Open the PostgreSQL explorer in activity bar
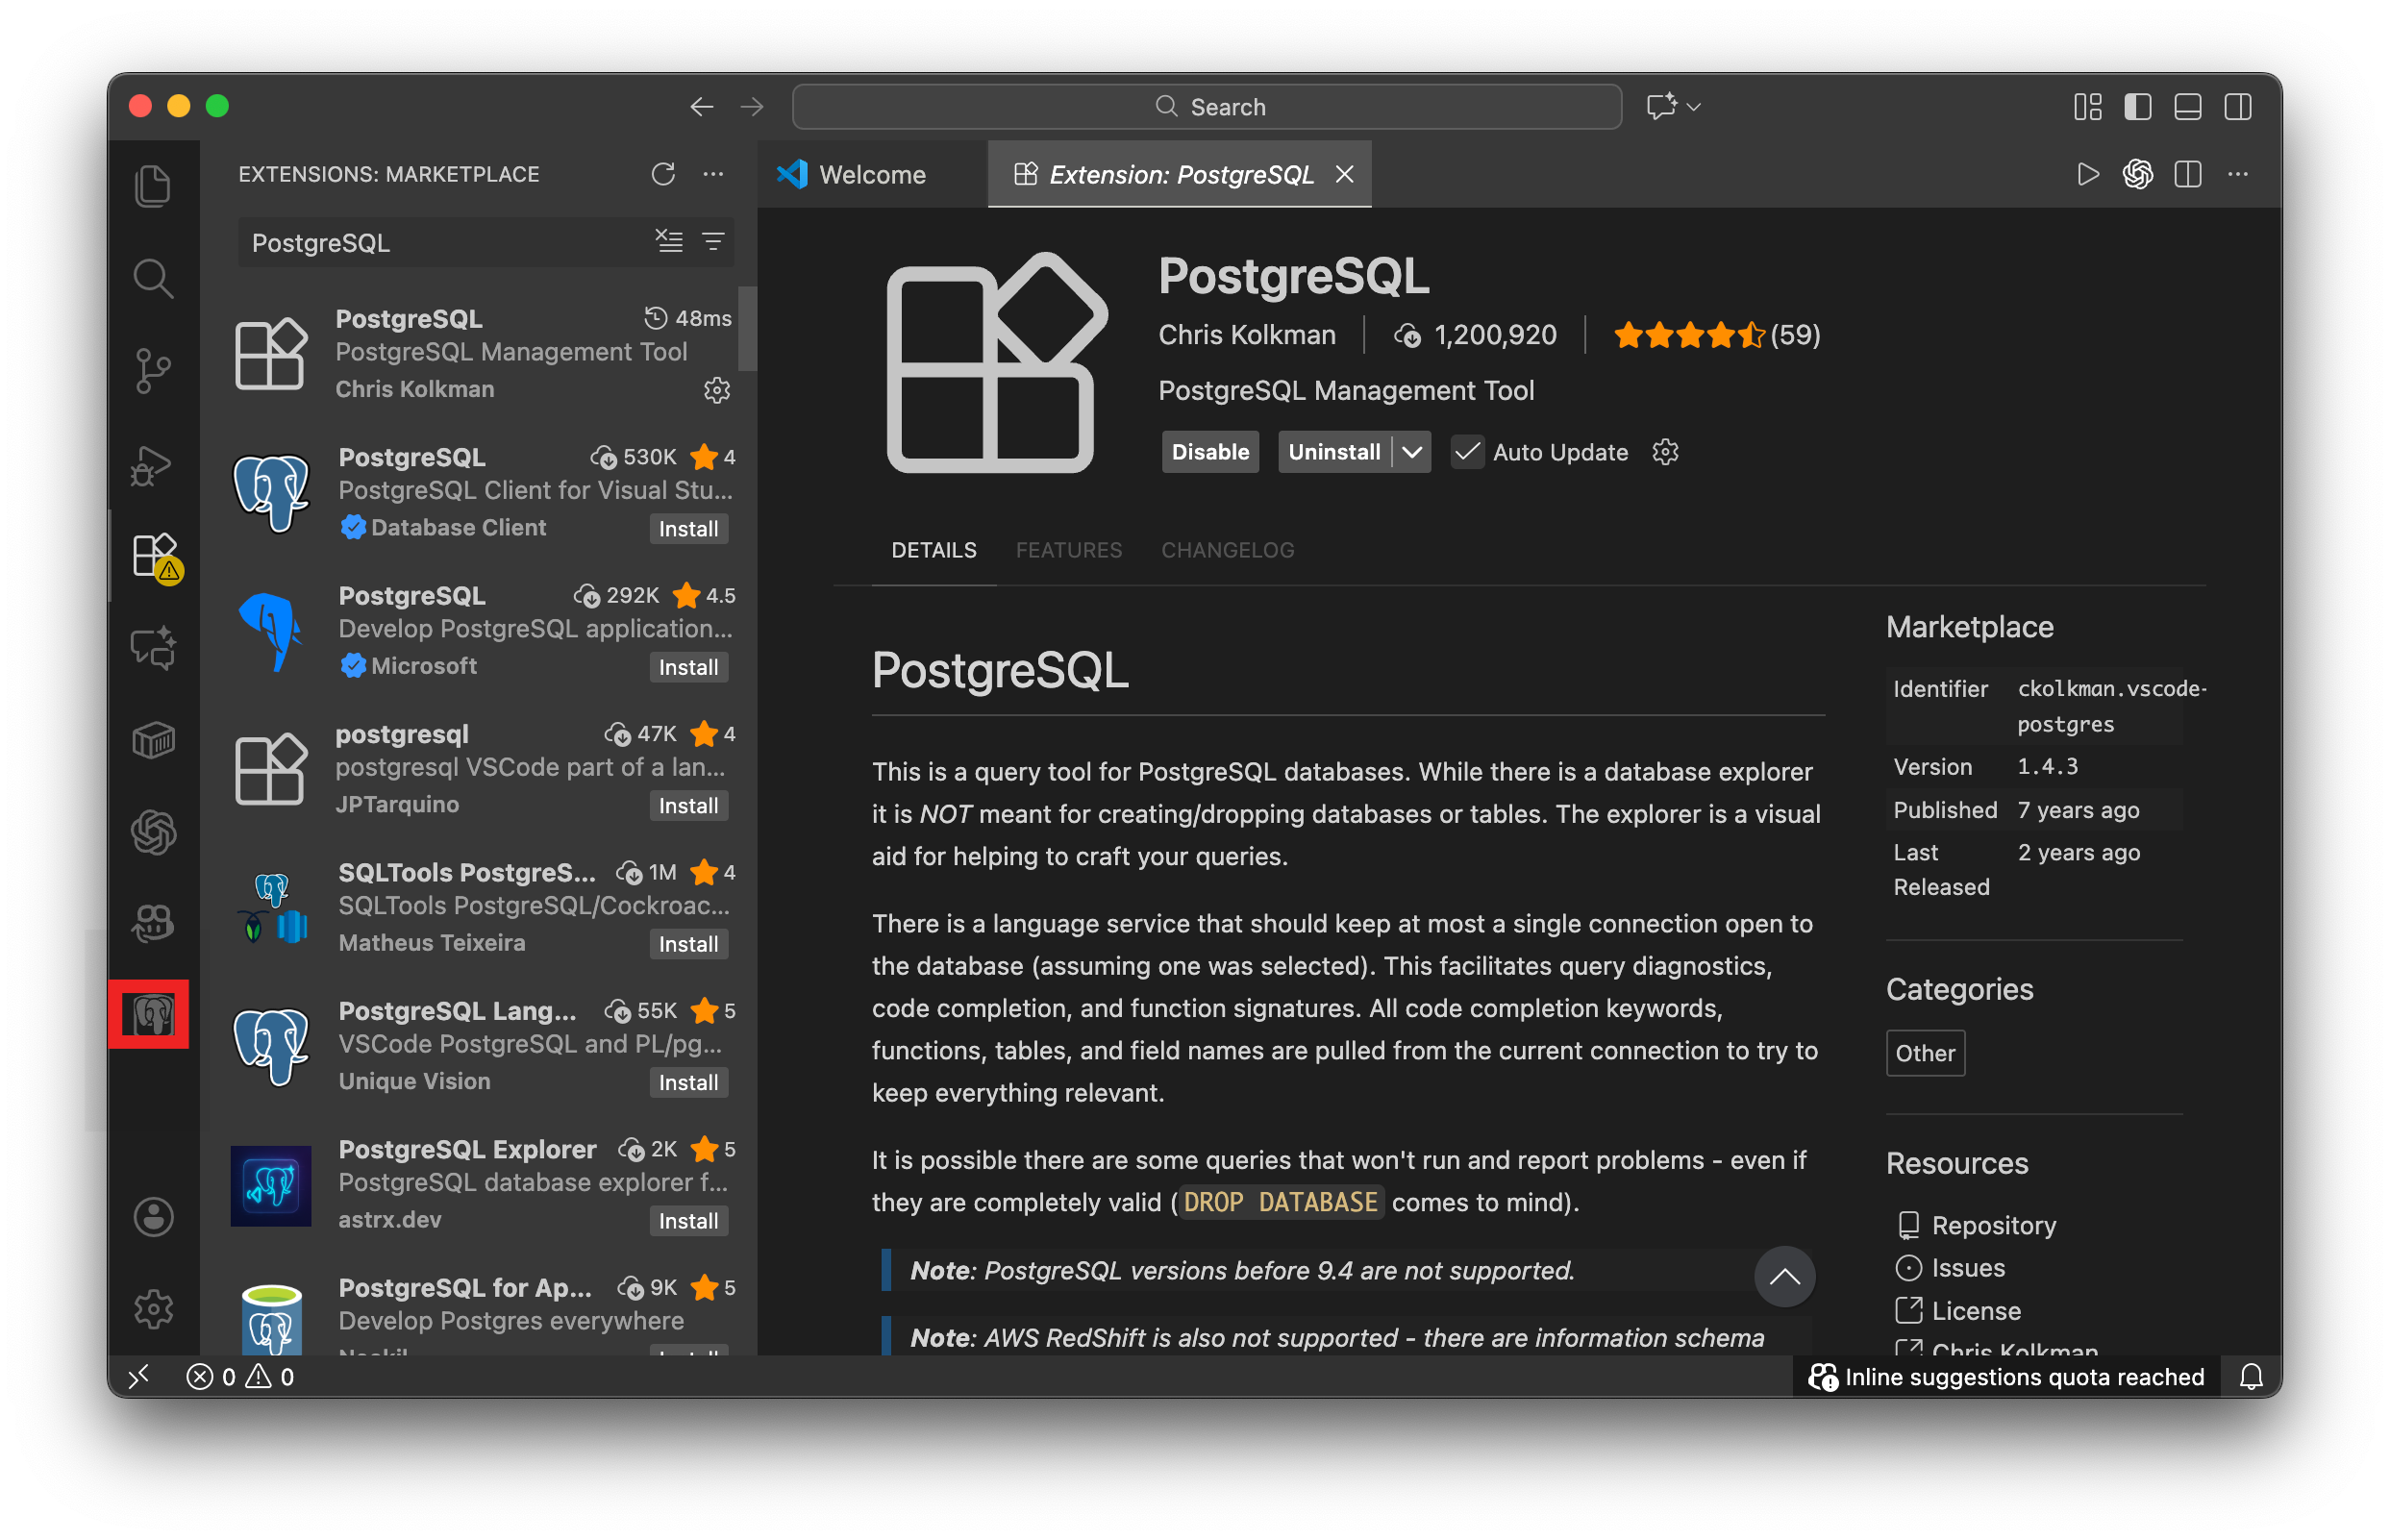Screen dimensions: 2390x1540 pyautogui.click(x=152, y=1015)
